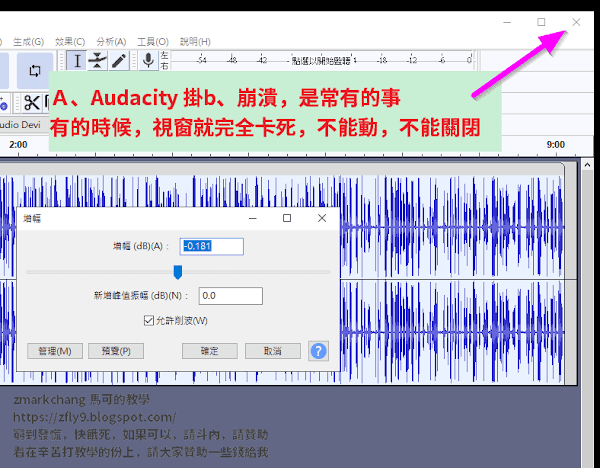Close the Audacity main window
This screenshot has height=468, width=600.
click(x=576, y=22)
